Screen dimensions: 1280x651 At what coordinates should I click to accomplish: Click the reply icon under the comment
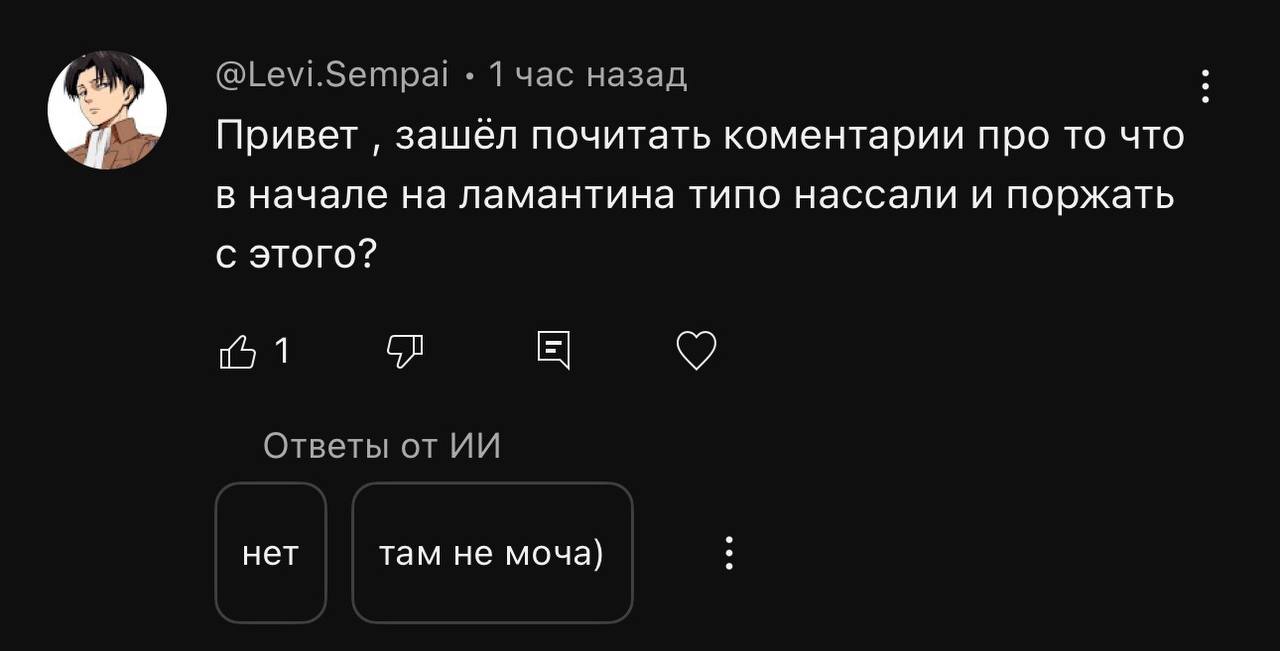click(x=553, y=350)
